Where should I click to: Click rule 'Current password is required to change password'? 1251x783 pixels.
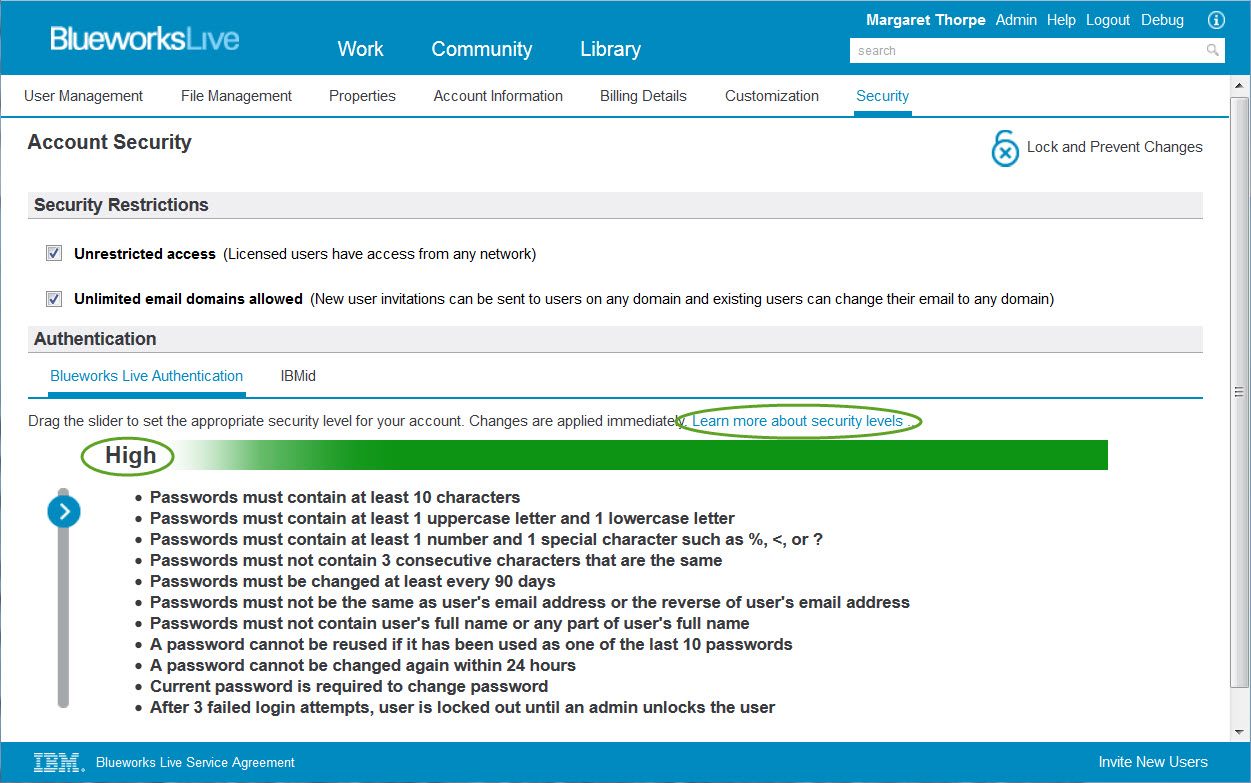[x=349, y=686]
